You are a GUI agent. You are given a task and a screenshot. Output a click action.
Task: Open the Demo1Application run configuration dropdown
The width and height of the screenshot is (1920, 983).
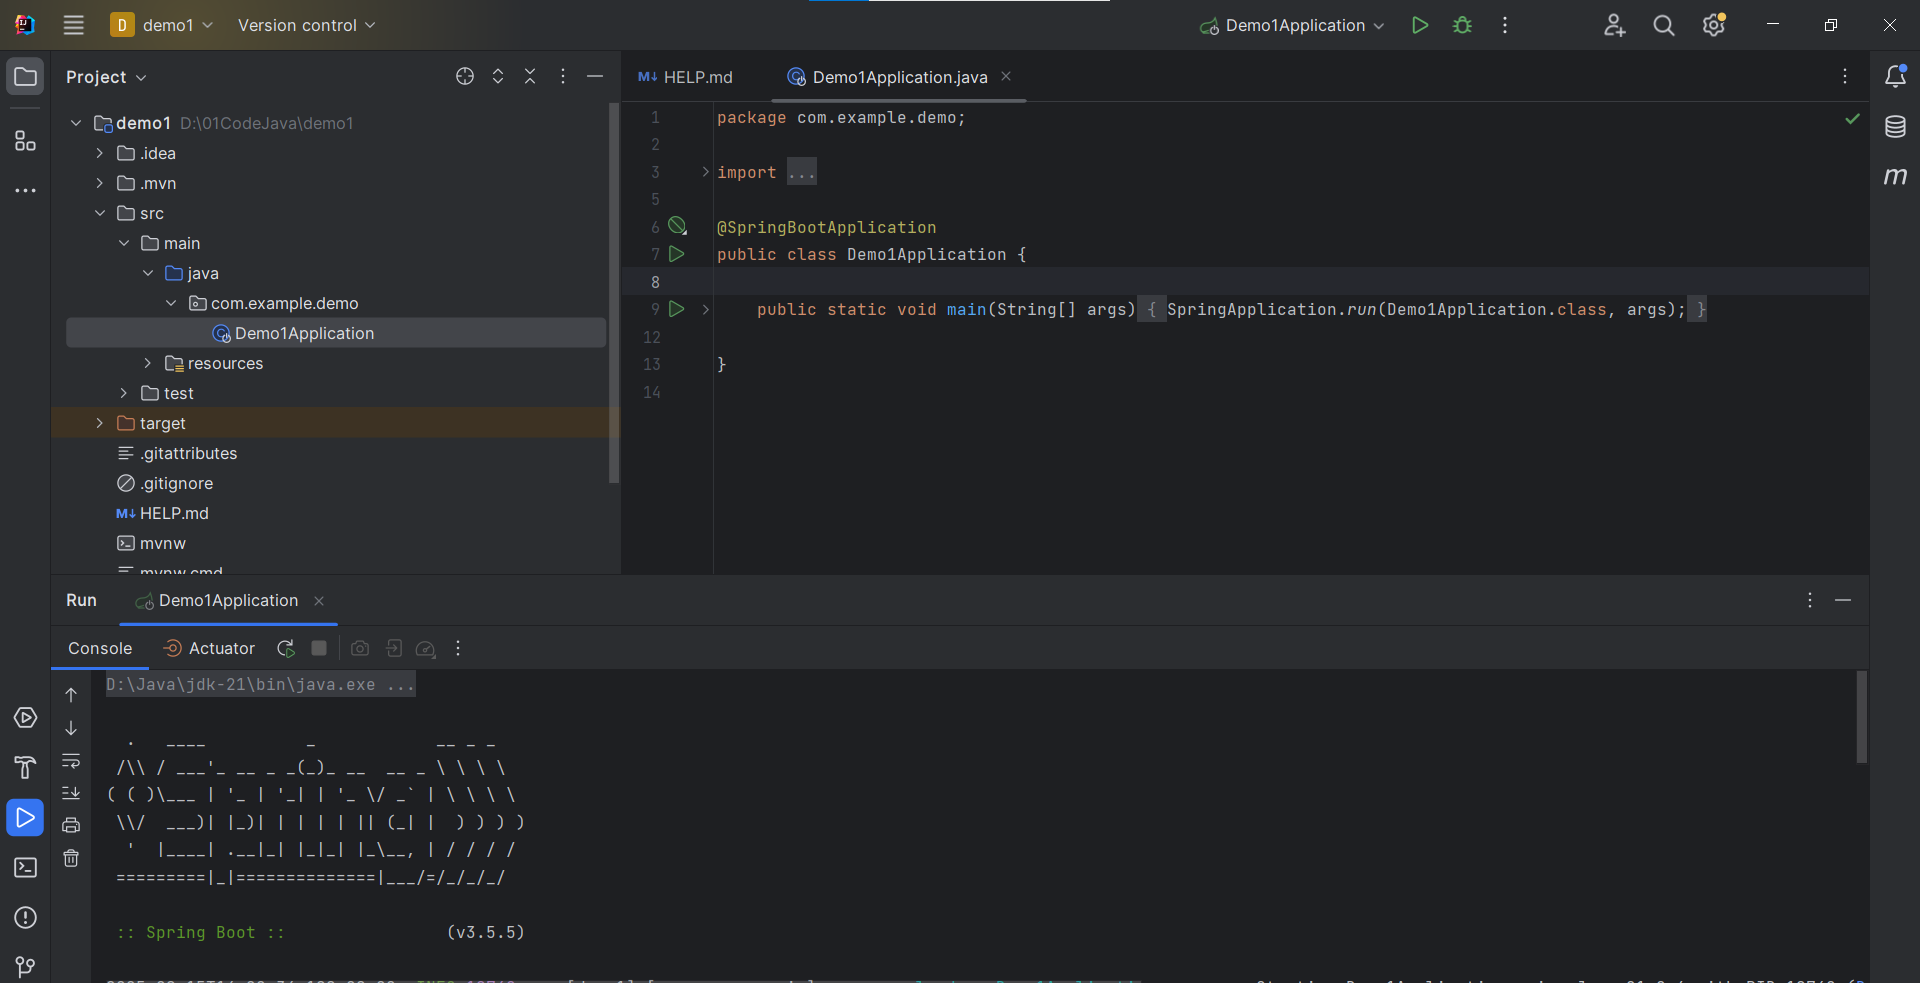1292,25
